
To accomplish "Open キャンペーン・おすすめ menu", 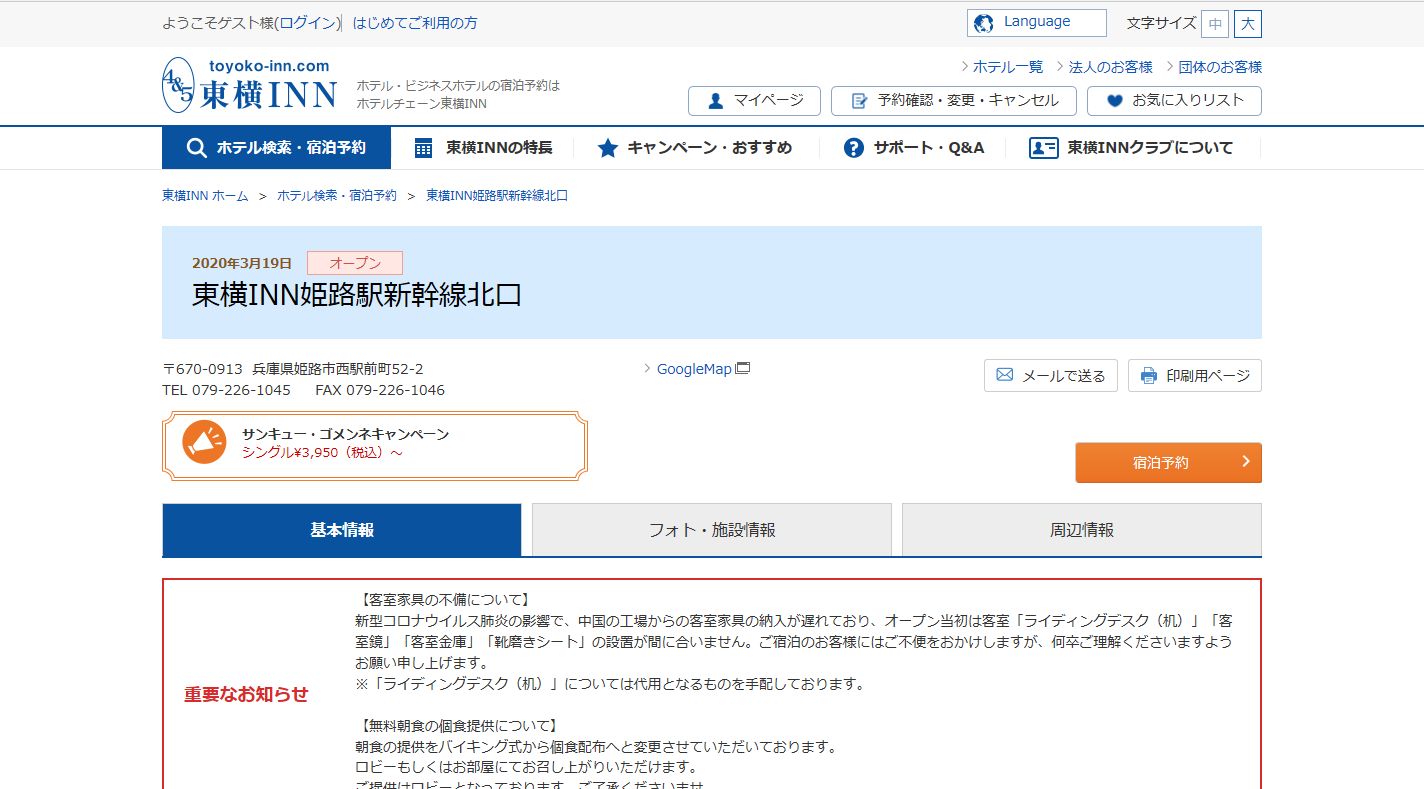I will (x=695, y=148).
